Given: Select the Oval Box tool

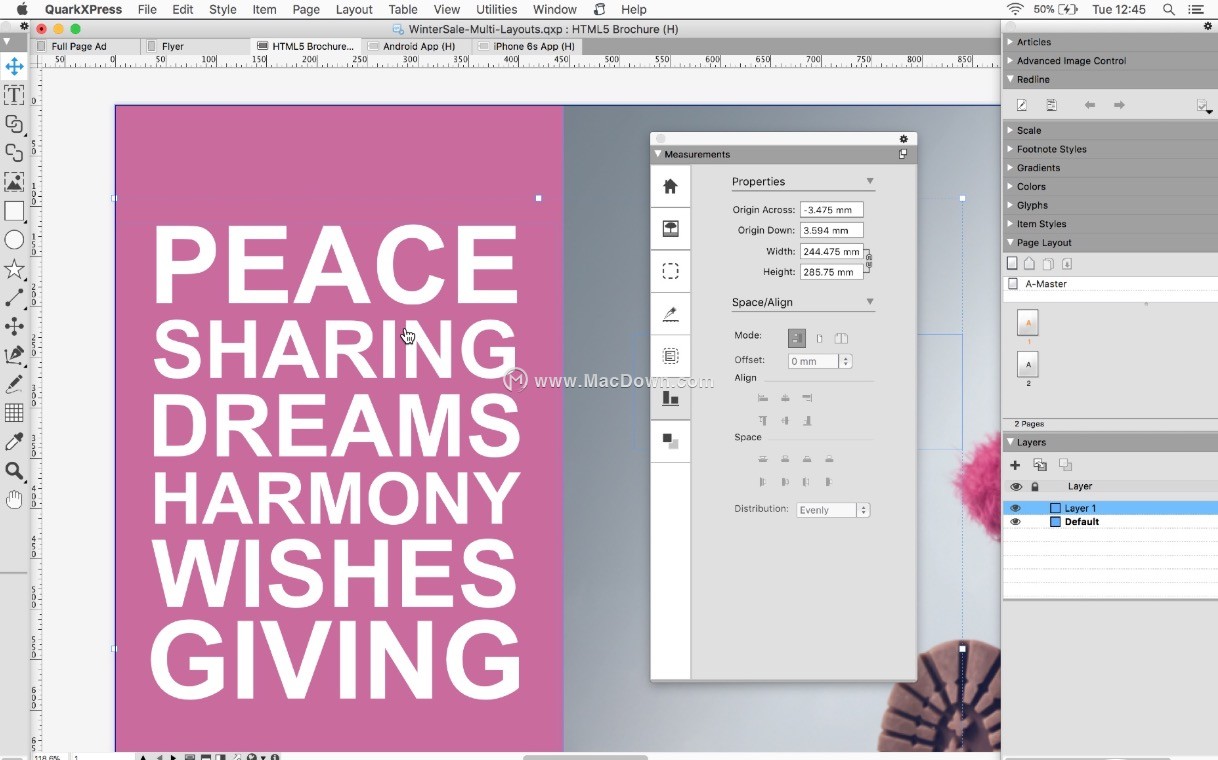Looking at the screenshot, I should [x=14, y=240].
